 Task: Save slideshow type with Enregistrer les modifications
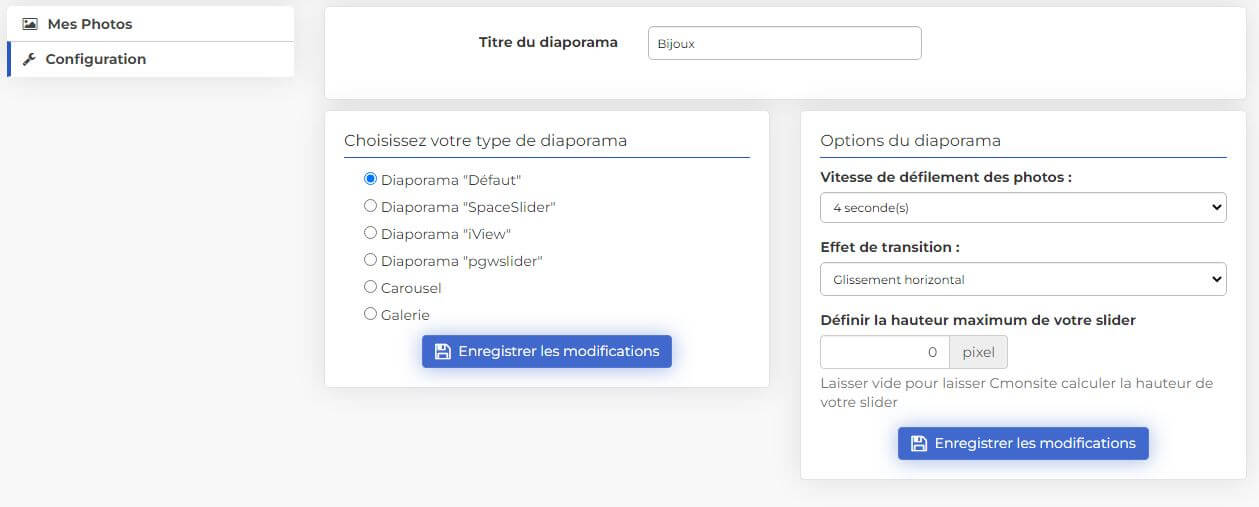tap(547, 351)
